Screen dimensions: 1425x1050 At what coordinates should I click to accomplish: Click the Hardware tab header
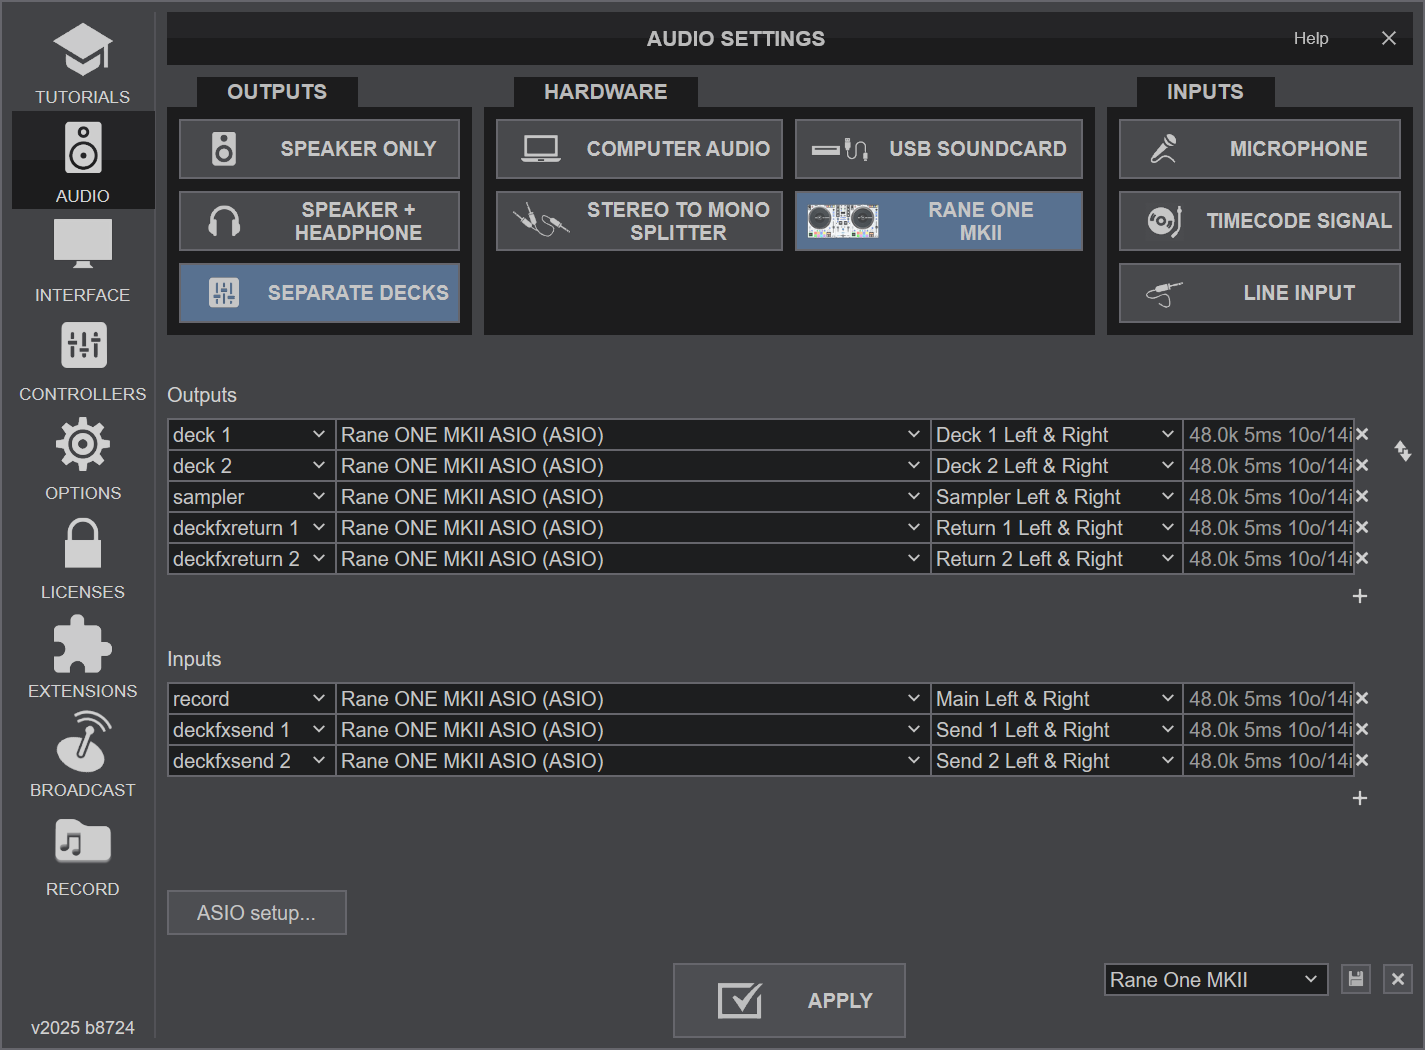[605, 92]
